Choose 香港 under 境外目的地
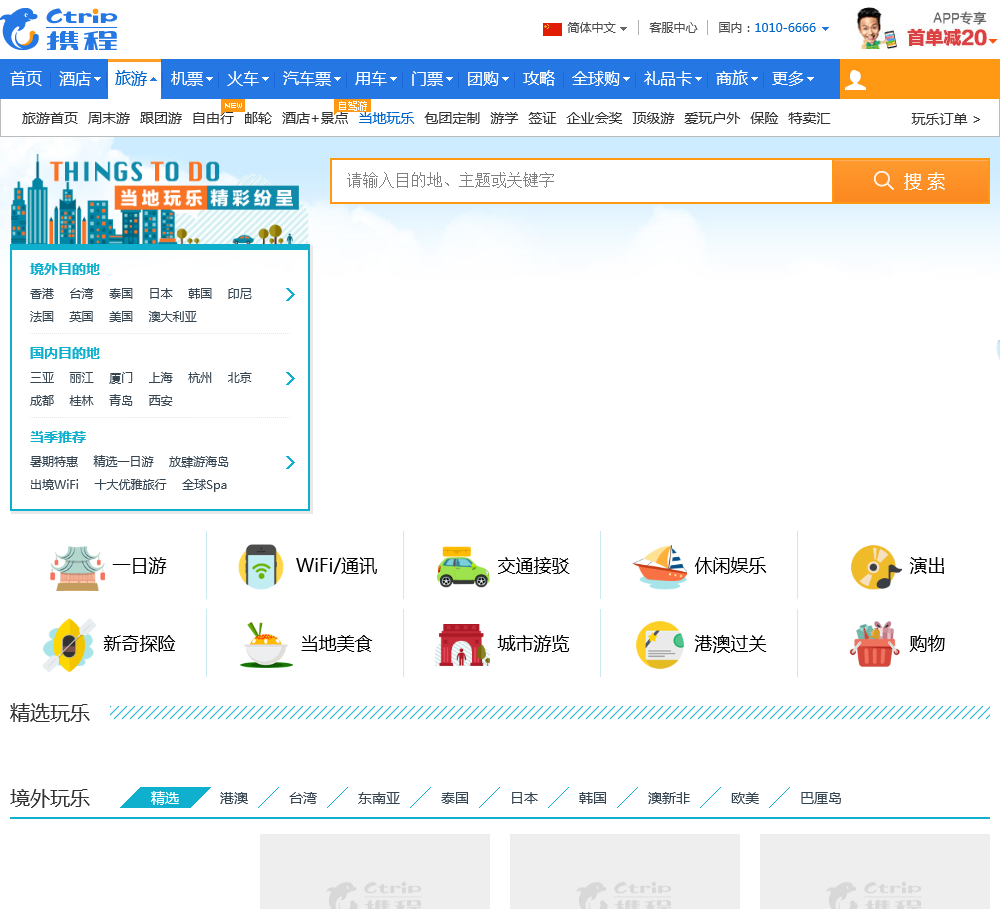Viewport: 1000px width, 909px height. 42,294
